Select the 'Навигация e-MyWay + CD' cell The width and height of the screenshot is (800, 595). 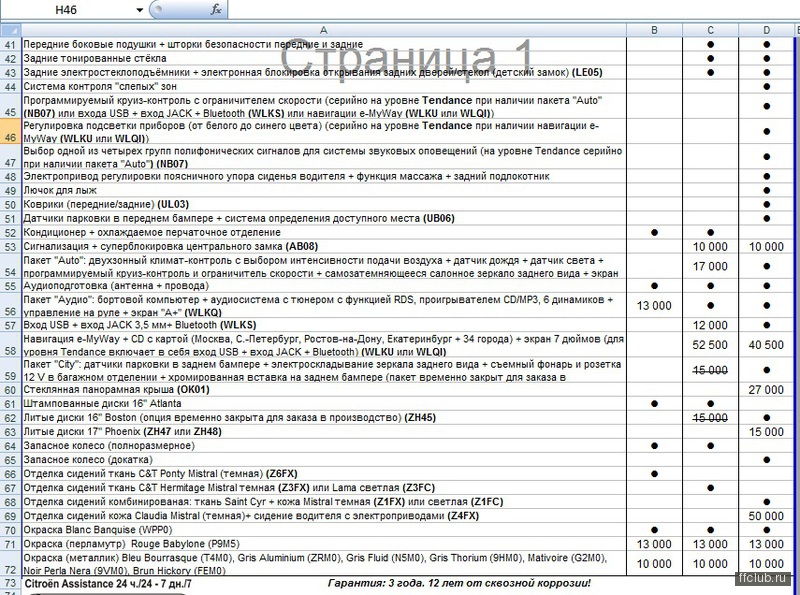[x=324, y=345]
